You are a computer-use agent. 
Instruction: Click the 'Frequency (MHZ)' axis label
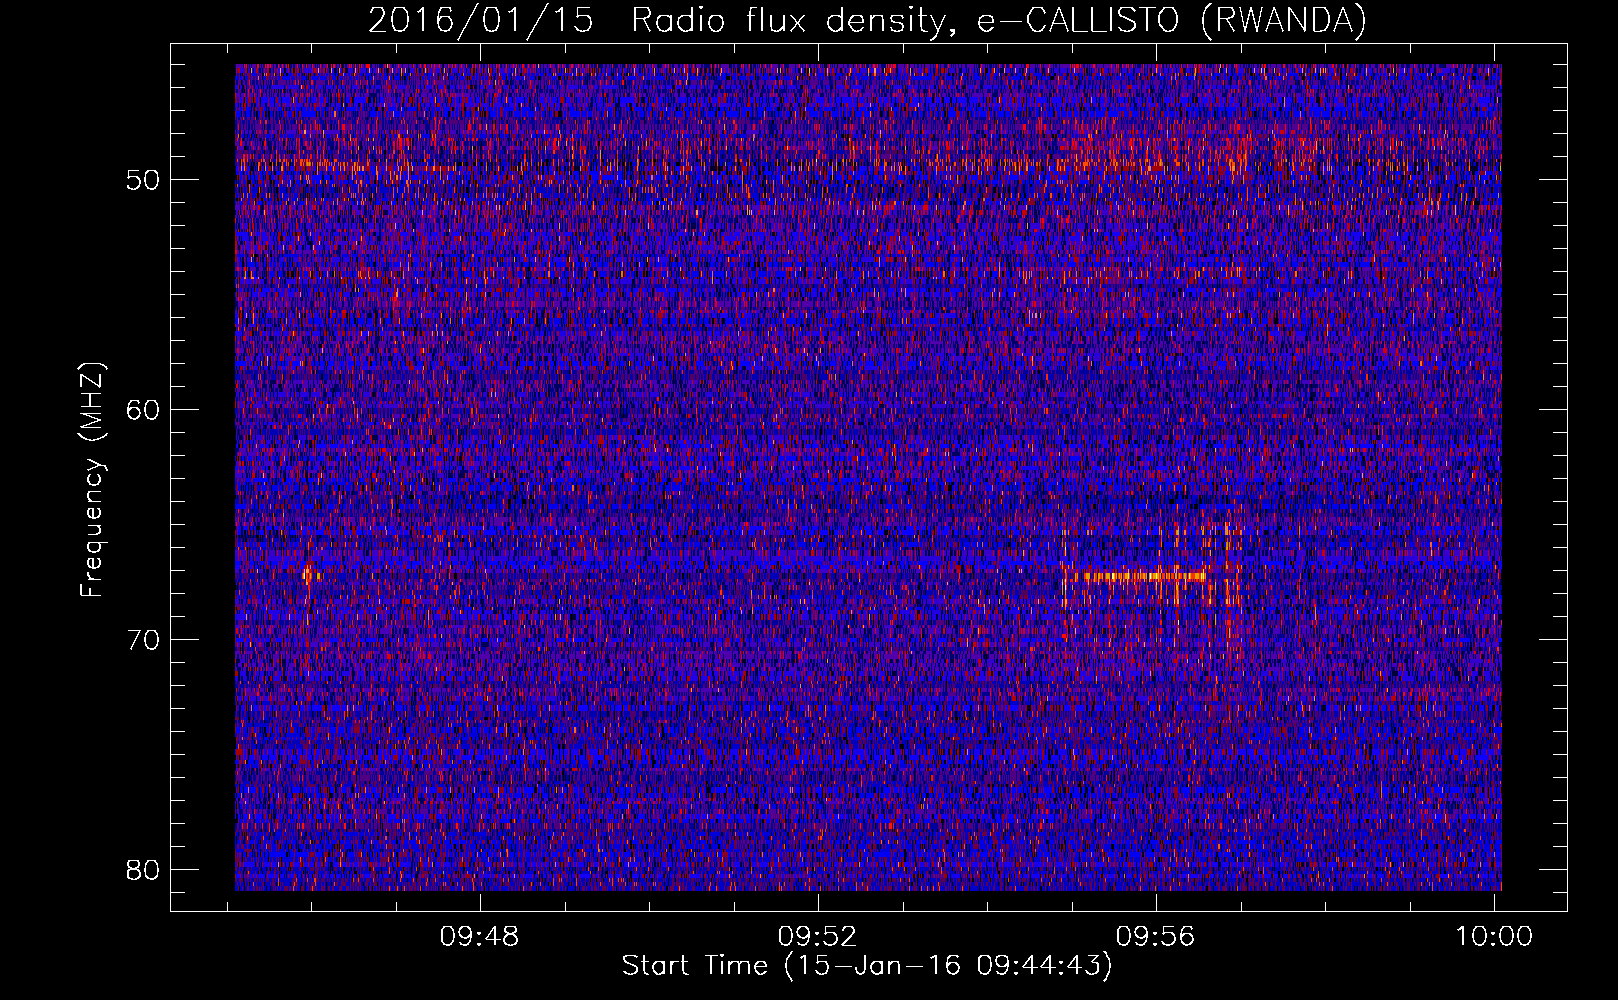point(92,479)
